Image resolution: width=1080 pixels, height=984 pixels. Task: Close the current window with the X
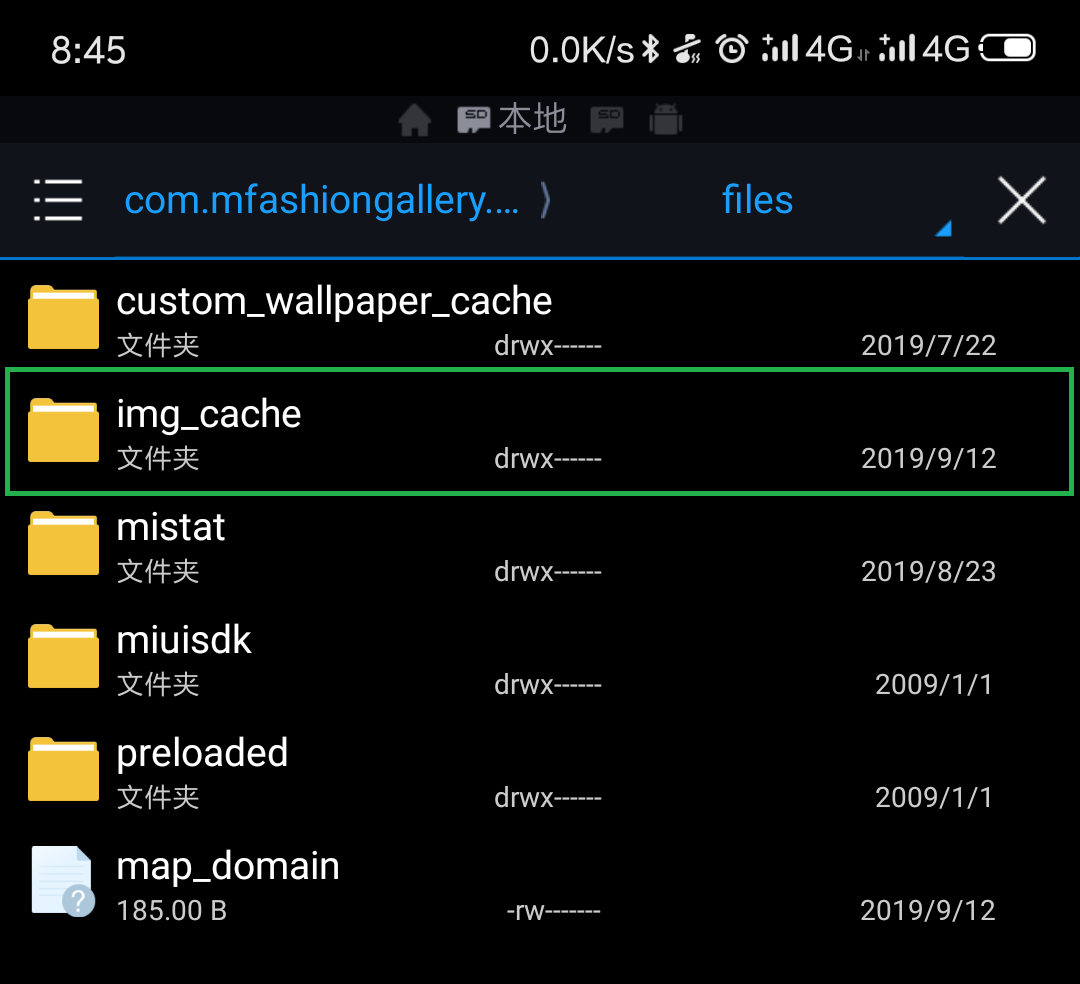(1022, 201)
